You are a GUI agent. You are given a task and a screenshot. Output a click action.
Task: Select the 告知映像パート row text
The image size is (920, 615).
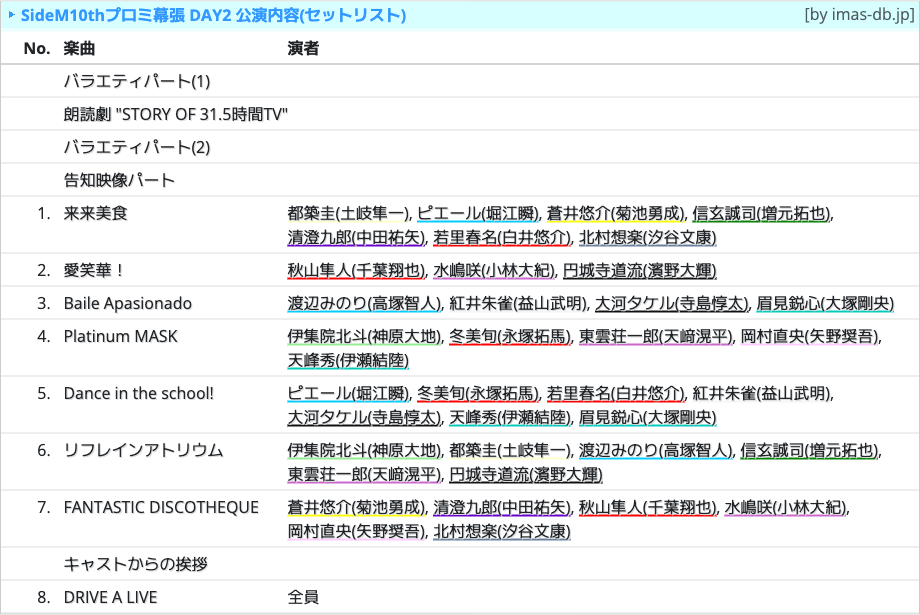119,180
